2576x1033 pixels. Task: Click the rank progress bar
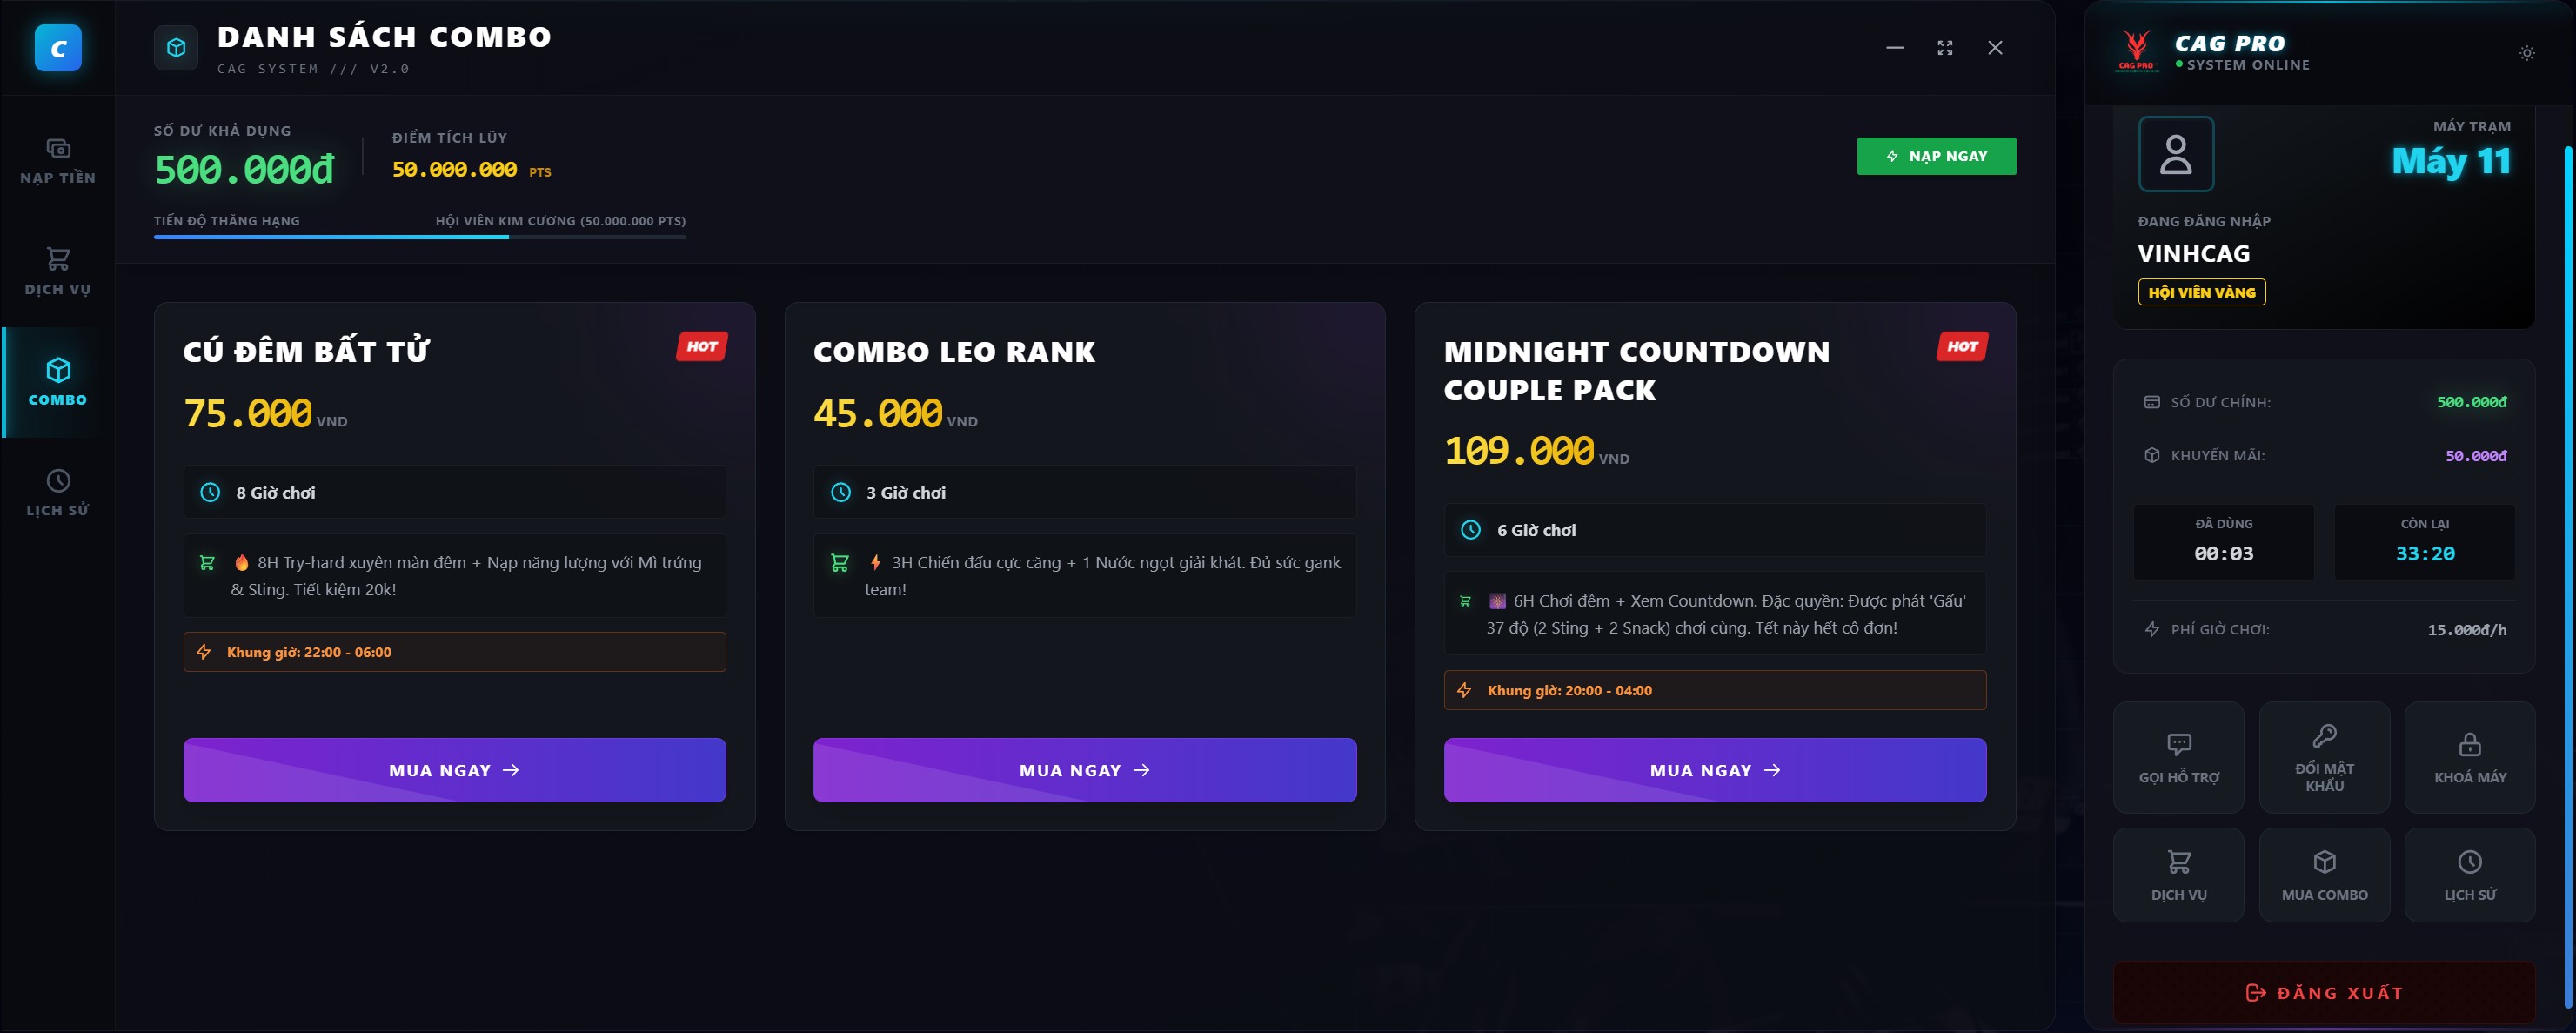(x=419, y=237)
